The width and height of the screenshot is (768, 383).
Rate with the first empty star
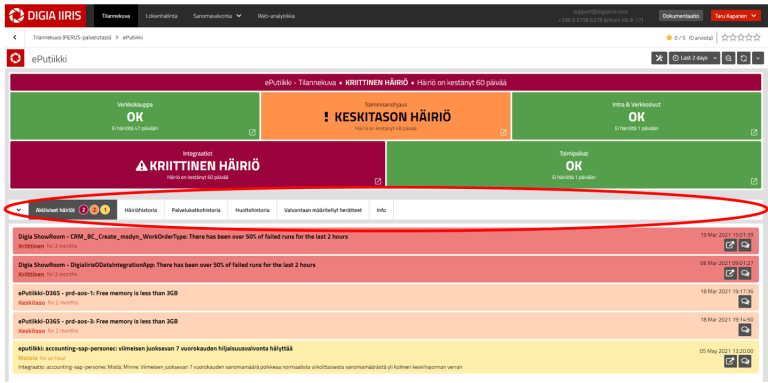tap(725, 38)
